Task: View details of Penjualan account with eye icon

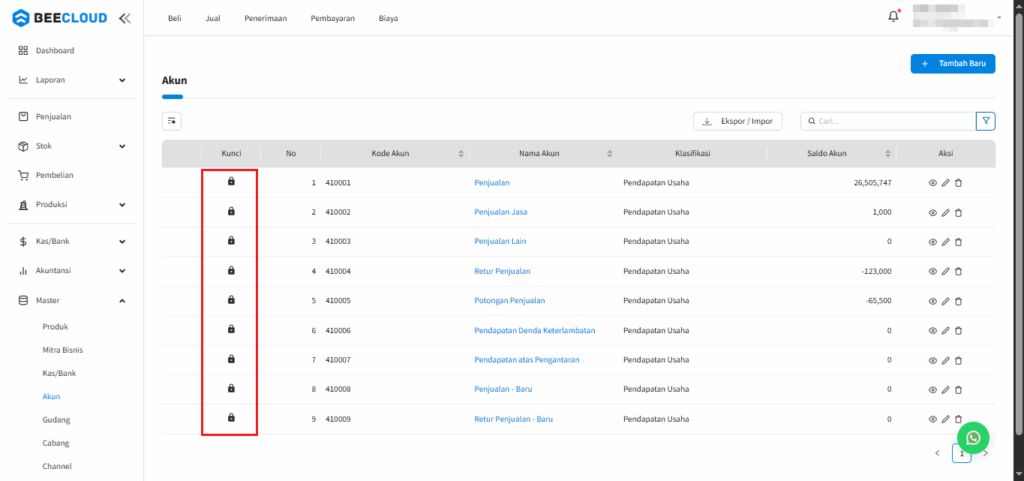Action: tap(933, 184)
